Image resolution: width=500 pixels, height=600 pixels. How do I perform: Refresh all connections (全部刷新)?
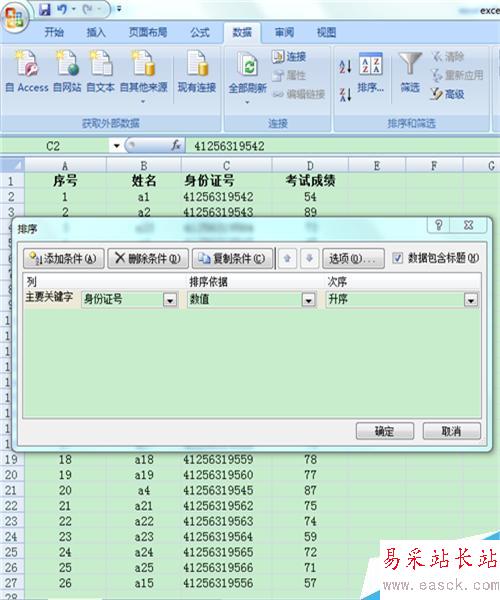click(x=248, y=72)
